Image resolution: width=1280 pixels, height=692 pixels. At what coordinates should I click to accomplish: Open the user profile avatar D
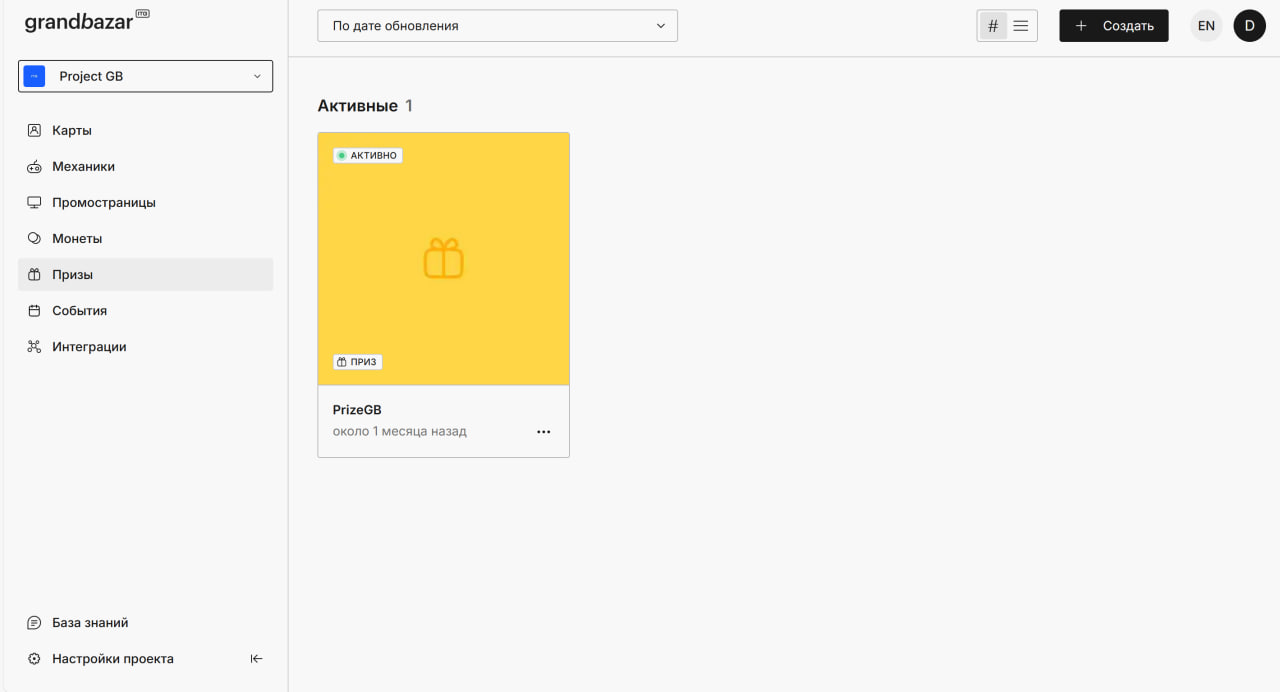[x=1249, y=26]
